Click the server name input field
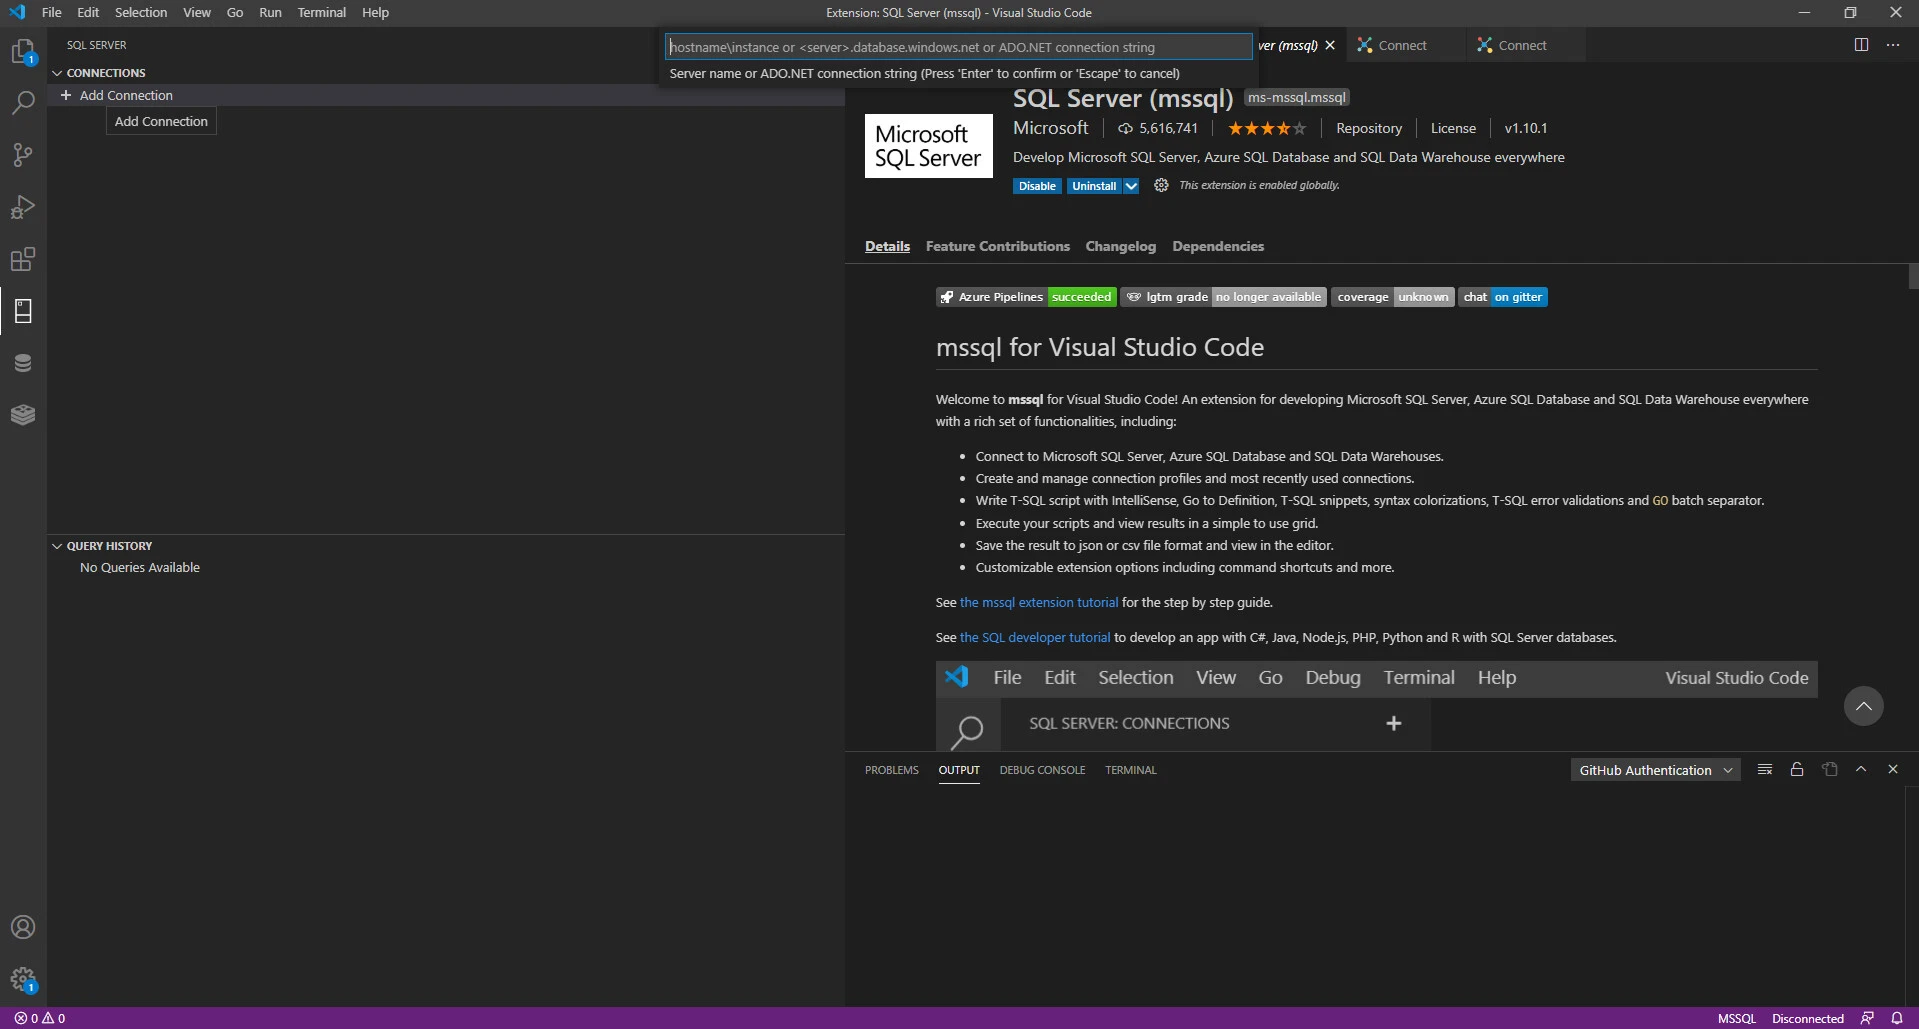This screenshot has width=1919, height=1029. click(x=958, y=47)
